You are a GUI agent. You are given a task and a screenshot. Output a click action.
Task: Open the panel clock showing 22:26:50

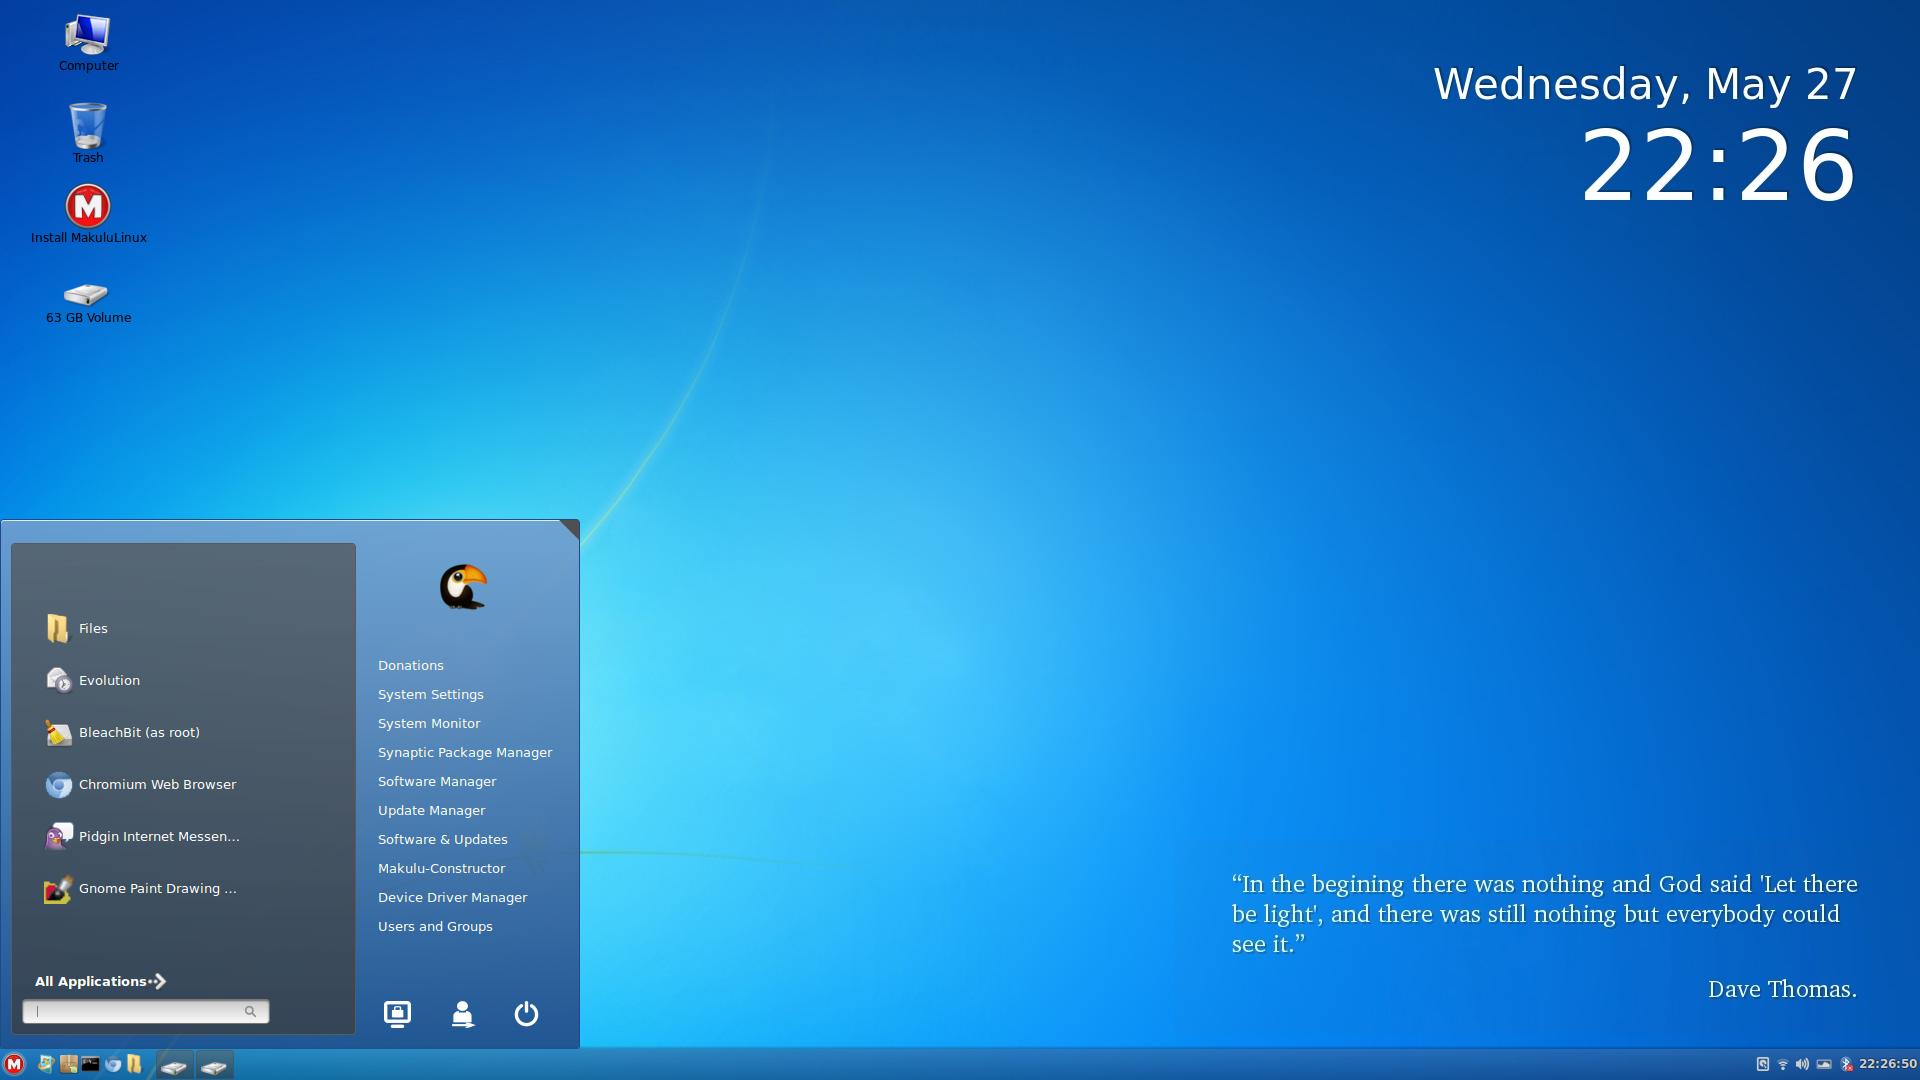pyautogui.click(x=1887, y=1065)
